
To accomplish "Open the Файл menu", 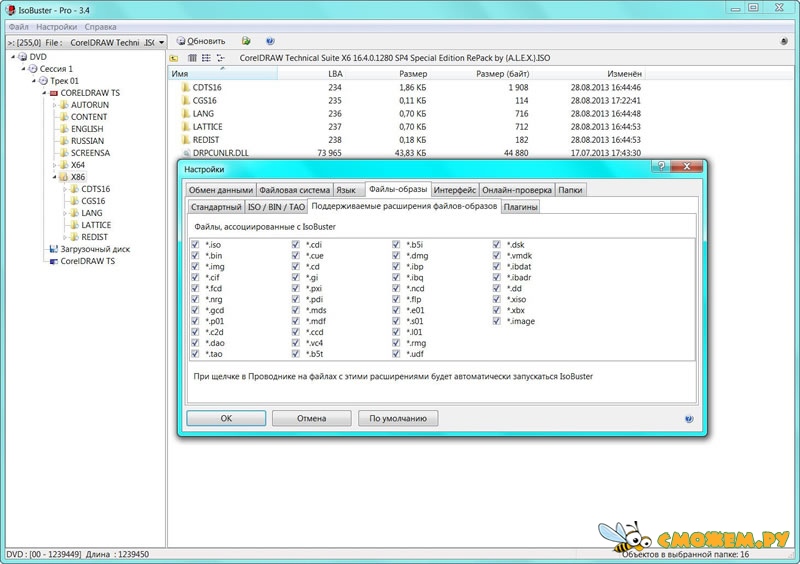I will (18, 27).
